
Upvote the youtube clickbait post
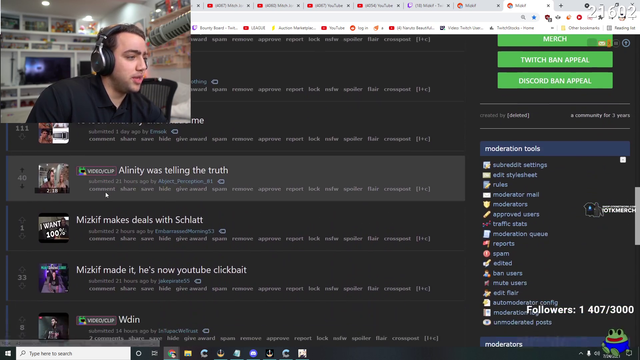(22, 270)
